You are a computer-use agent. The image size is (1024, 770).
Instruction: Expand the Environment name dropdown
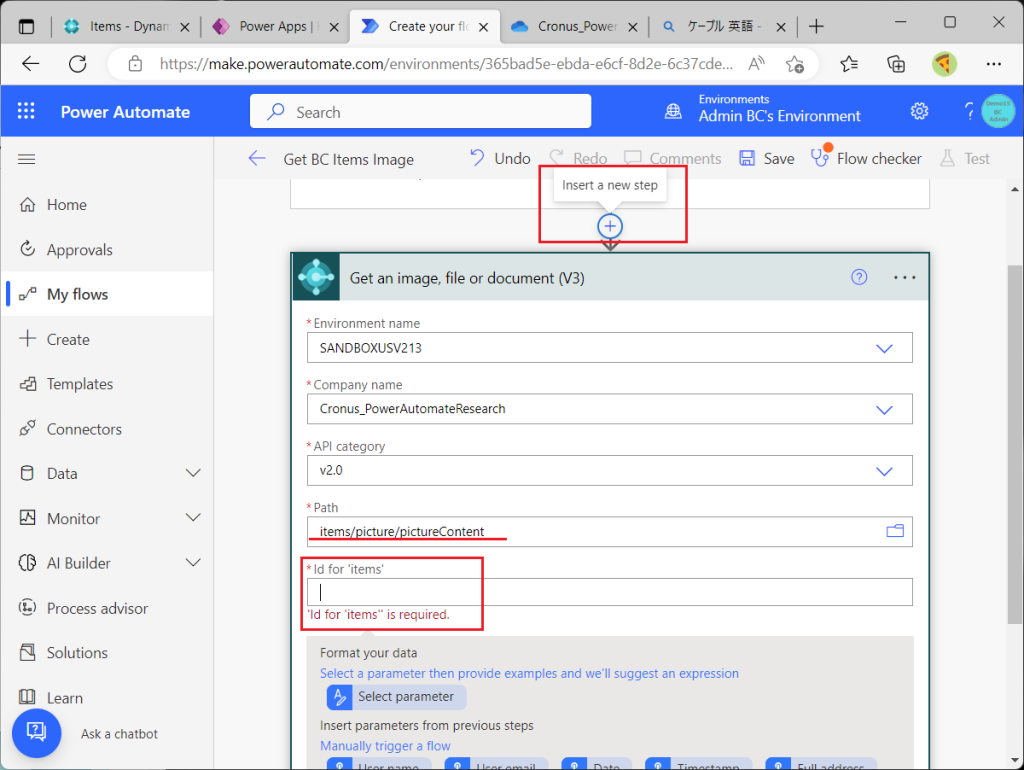click(884, 348)
